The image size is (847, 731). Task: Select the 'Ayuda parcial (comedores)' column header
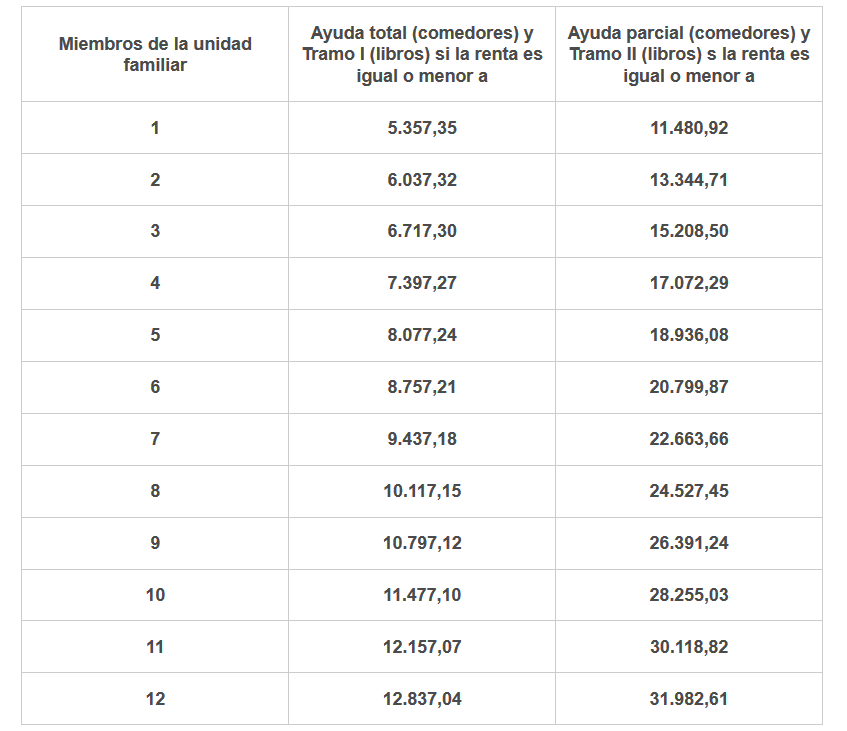click(689, 54)
